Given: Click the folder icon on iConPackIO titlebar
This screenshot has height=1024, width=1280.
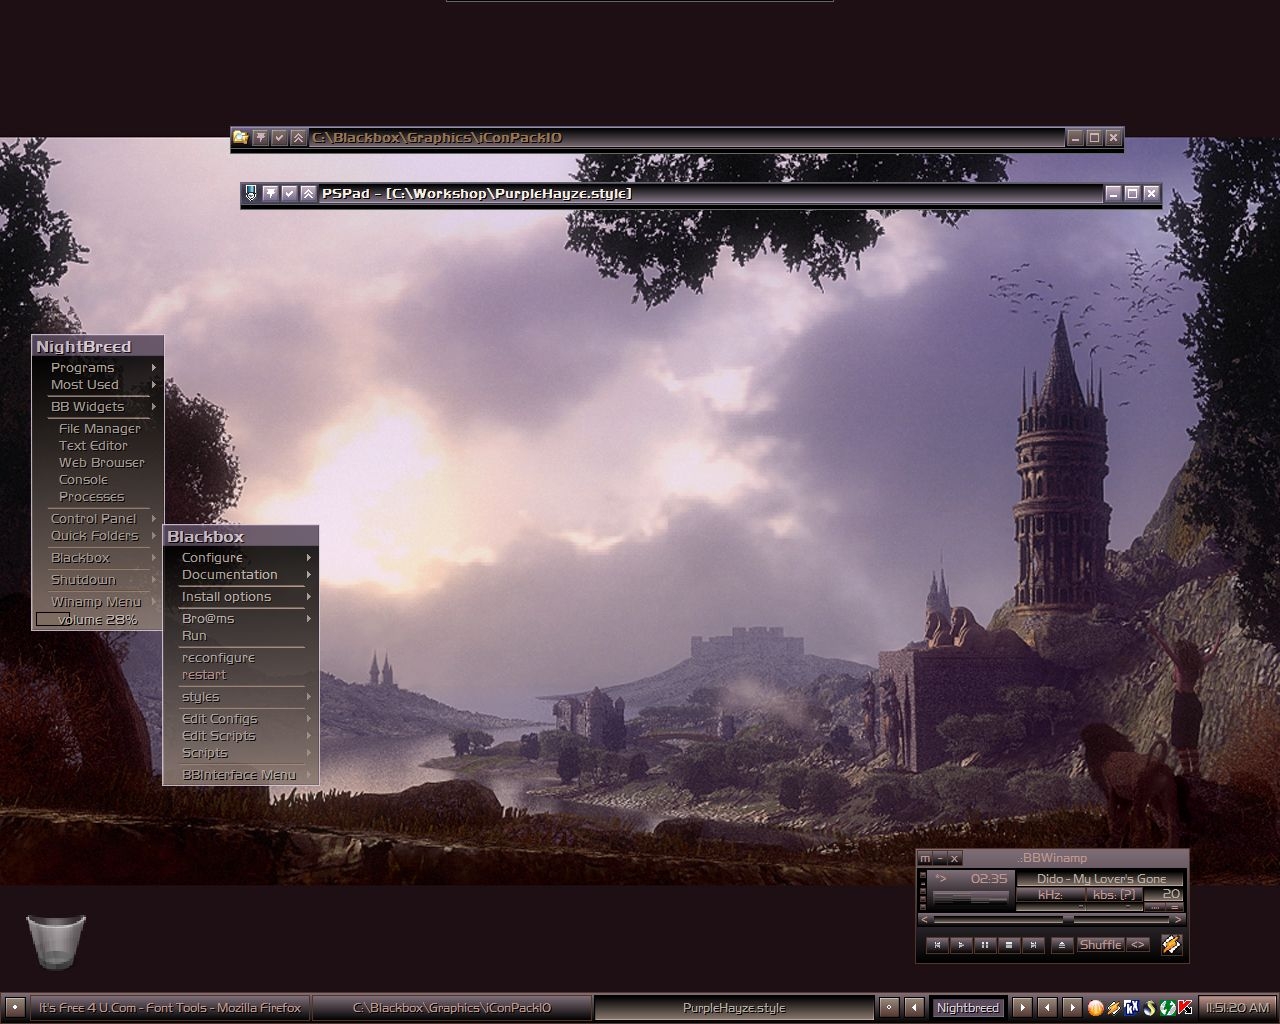Looking at the screenshot, I should (240, 138).
